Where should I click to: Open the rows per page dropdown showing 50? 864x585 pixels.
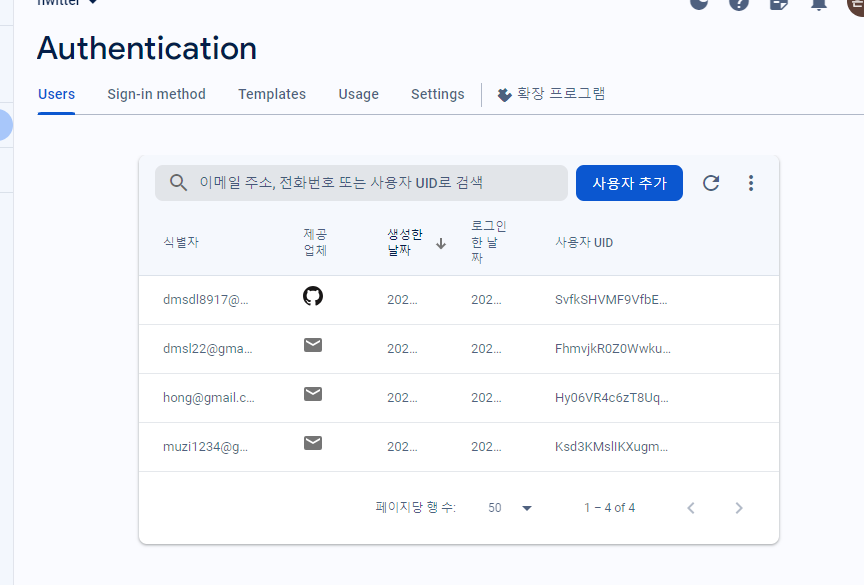[510, 508]
